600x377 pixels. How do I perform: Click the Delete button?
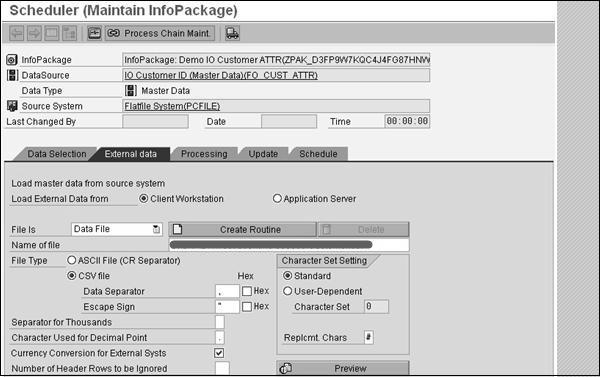[x=364, y=230]
